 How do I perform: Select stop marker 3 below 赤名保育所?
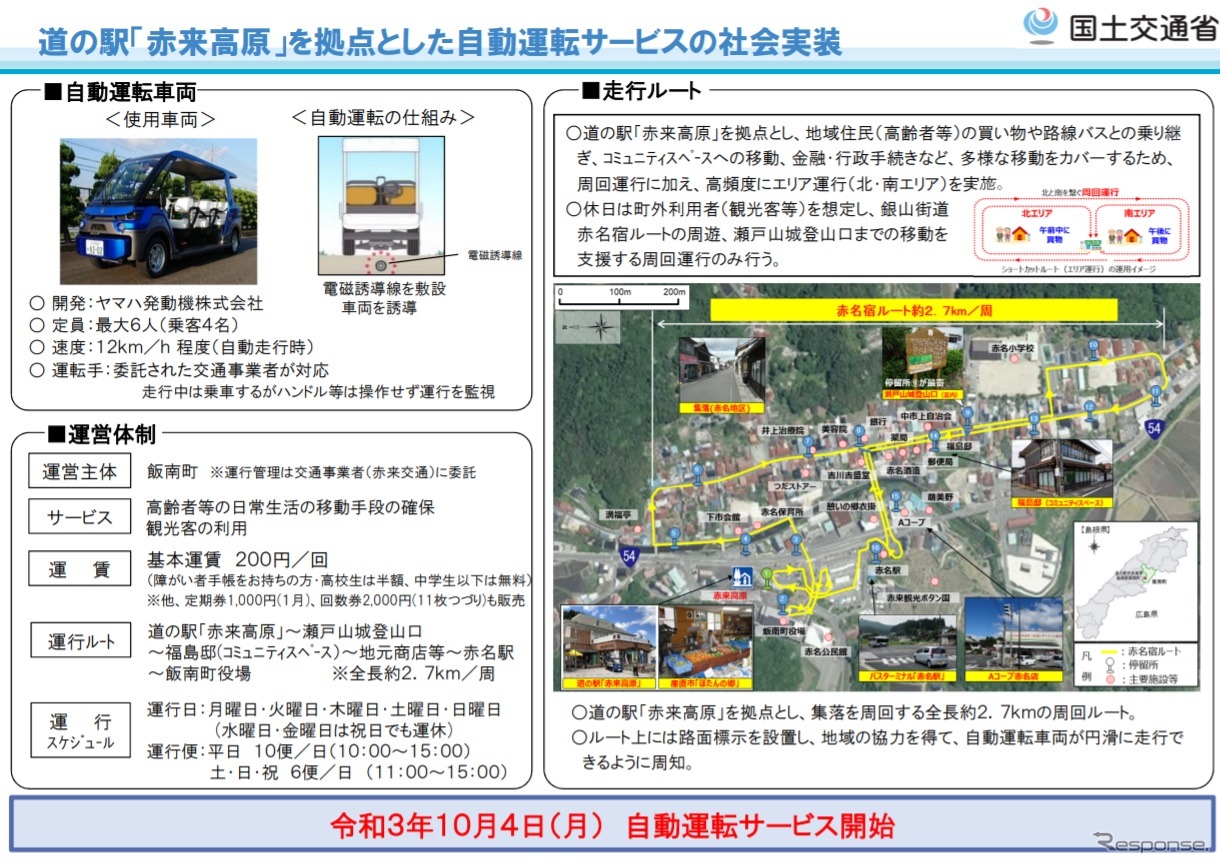796,544
